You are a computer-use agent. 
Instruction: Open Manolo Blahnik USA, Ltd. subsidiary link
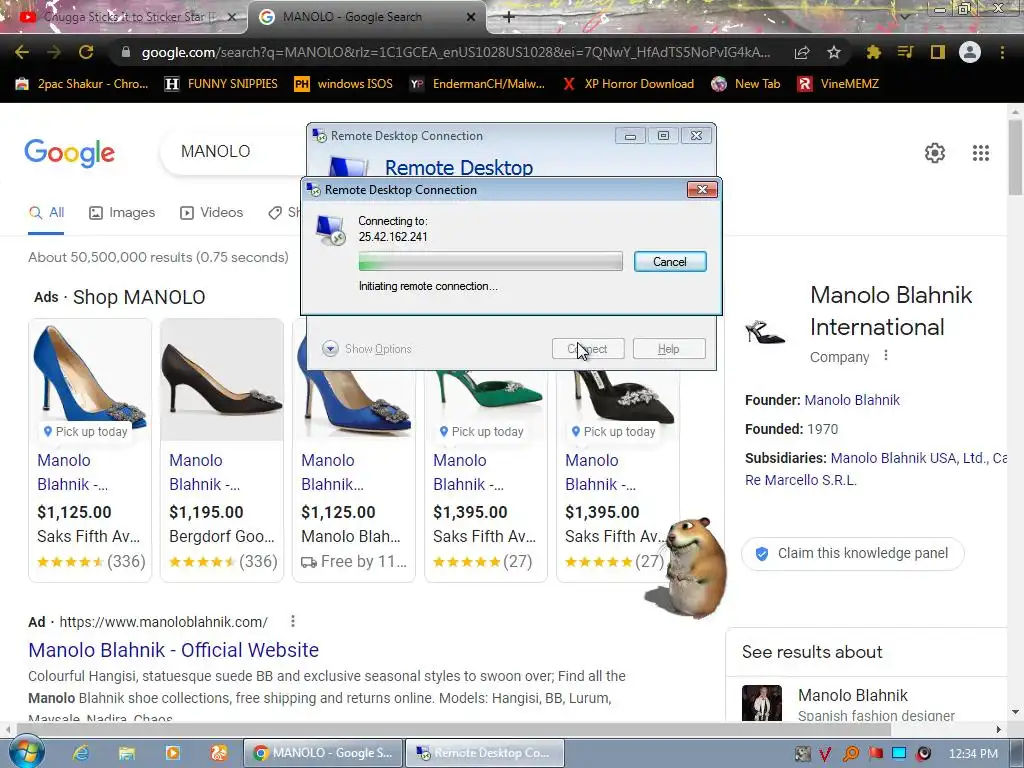tap(908, 458)
